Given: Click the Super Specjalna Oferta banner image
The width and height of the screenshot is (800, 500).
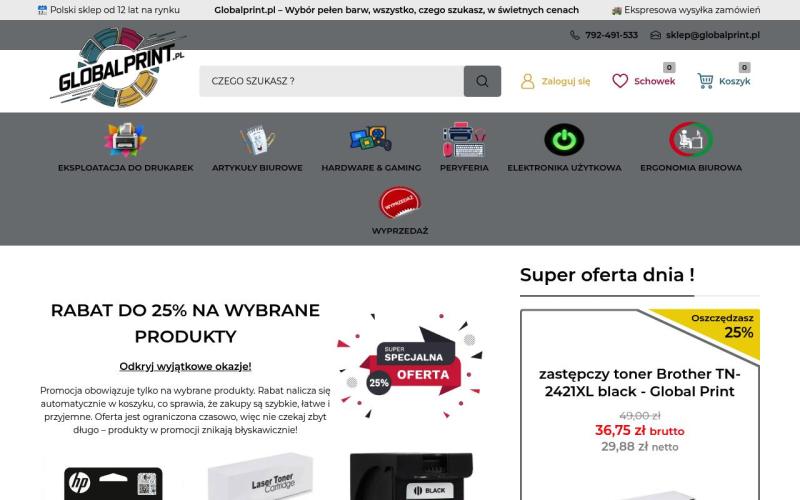Looking at the screenshot, I should [x=410, y=366].
